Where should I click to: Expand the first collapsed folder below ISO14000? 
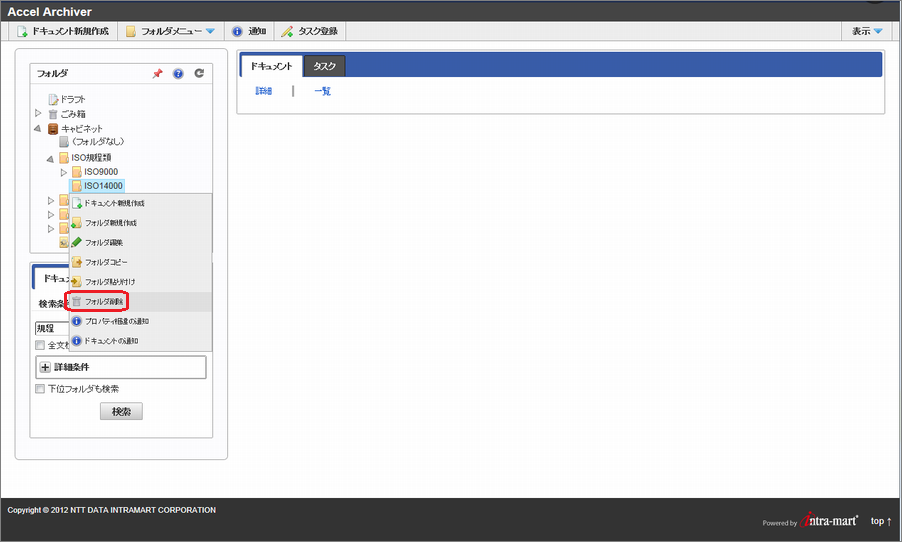point(51,200)
